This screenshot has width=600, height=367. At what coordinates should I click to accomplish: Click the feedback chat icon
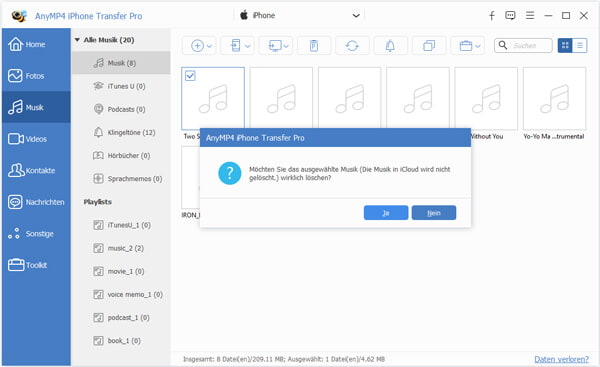tap(510, 15)
